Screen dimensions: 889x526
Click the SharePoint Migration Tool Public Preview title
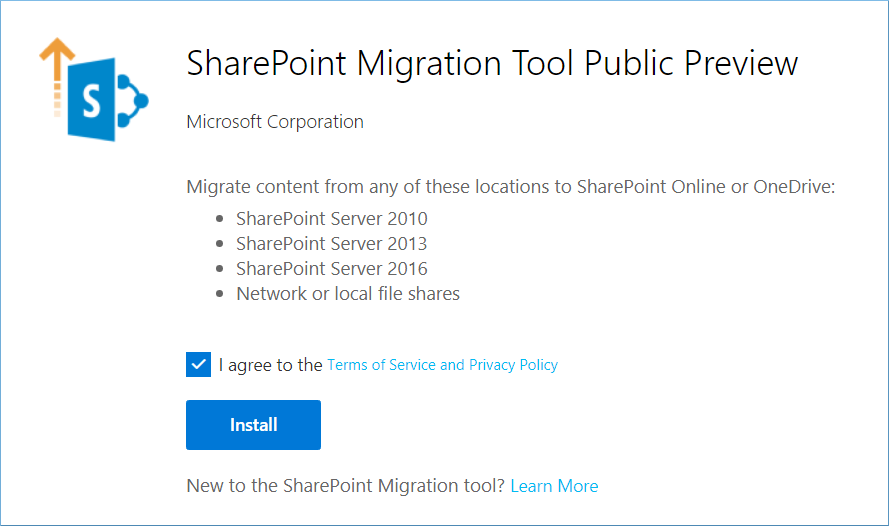pos(492,63)
